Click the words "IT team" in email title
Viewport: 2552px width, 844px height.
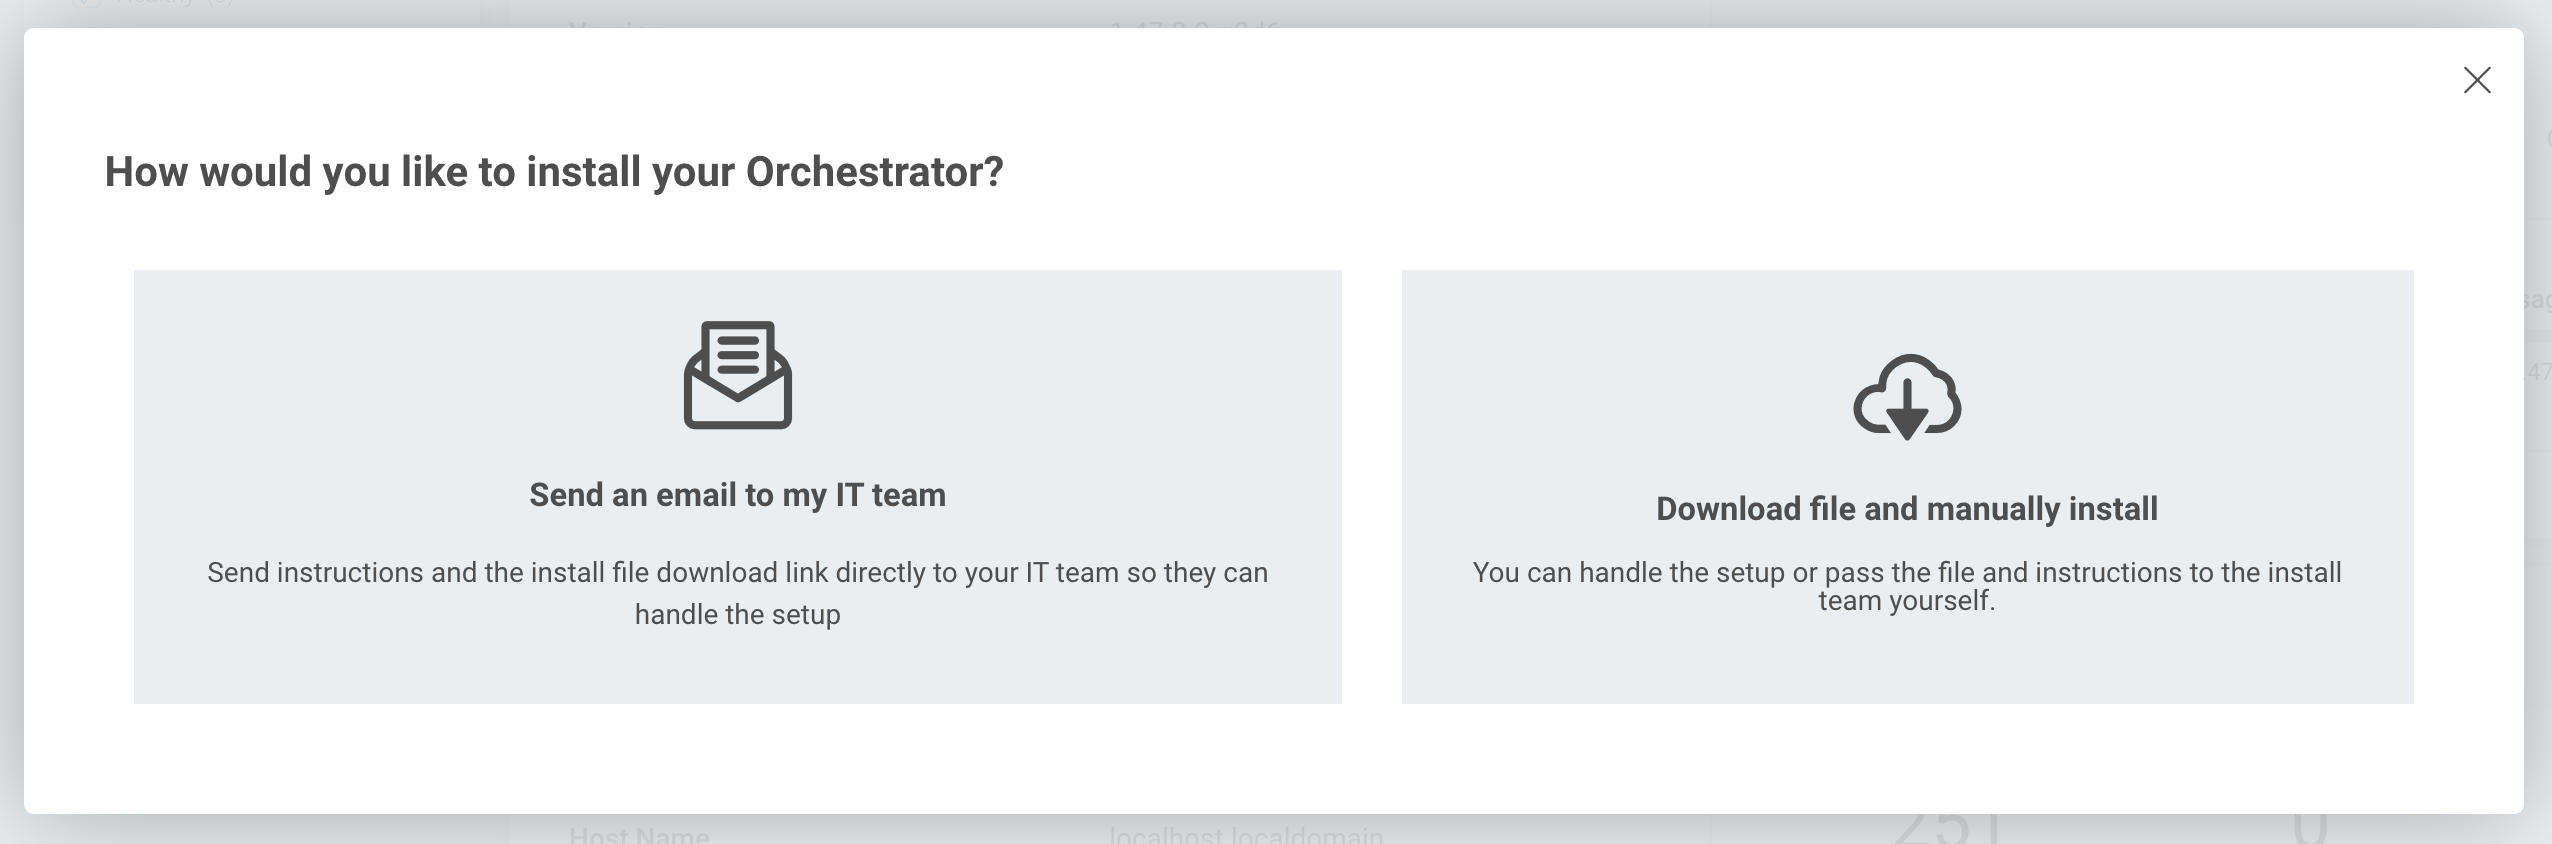pyautogui.click(x=890, y=495)
